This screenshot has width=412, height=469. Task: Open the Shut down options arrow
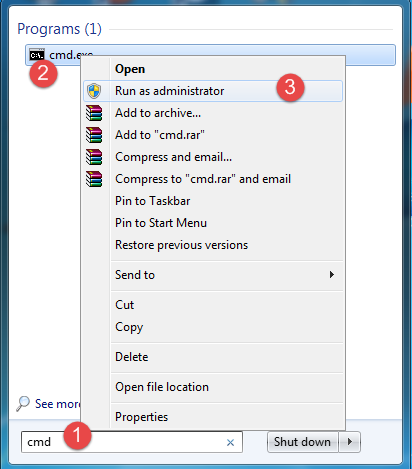tap(350, 442)
